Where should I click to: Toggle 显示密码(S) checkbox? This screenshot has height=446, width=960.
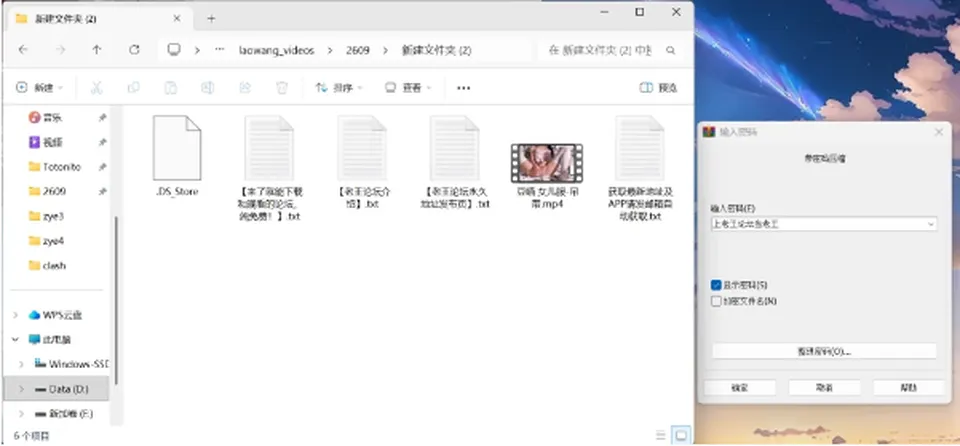tap(716, 285)
